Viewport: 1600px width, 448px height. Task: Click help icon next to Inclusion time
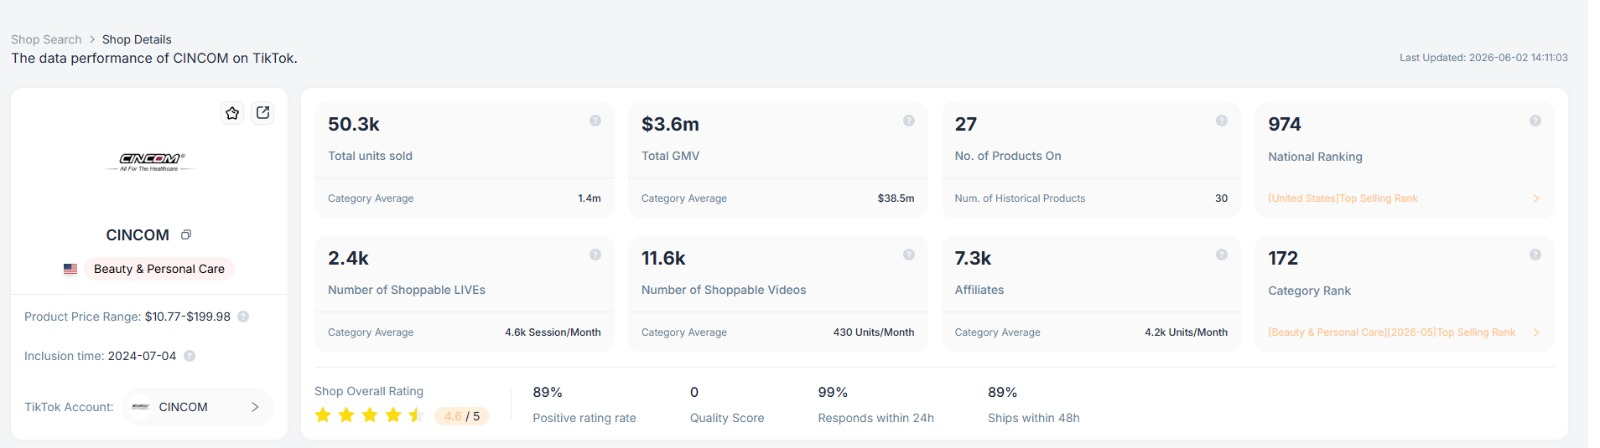click(x=190, y=356)
